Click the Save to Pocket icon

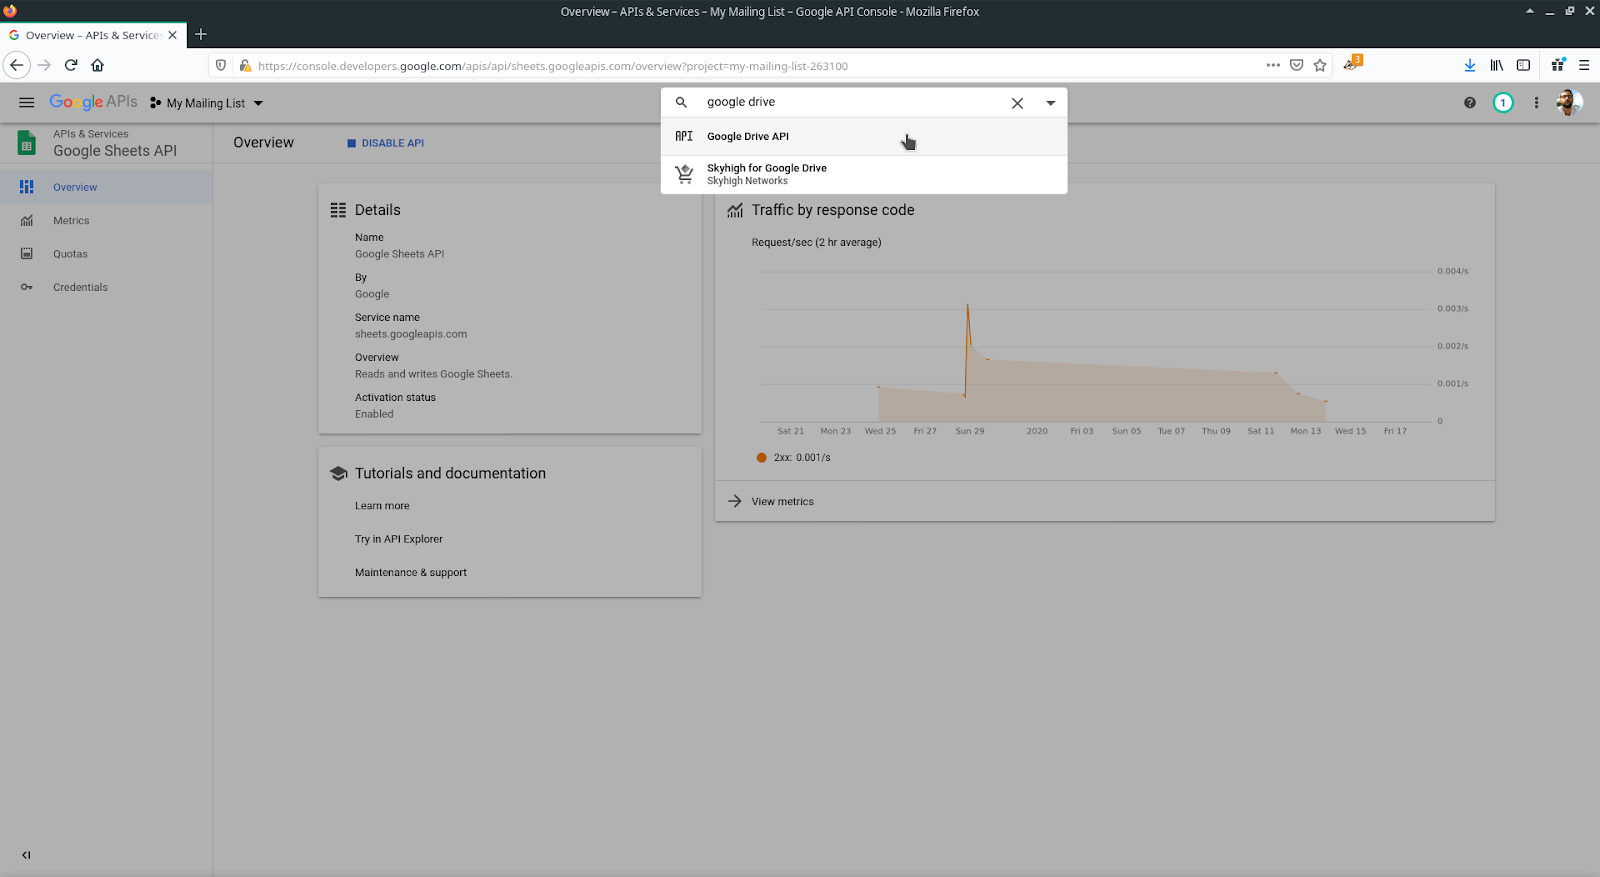(1297, 65)
